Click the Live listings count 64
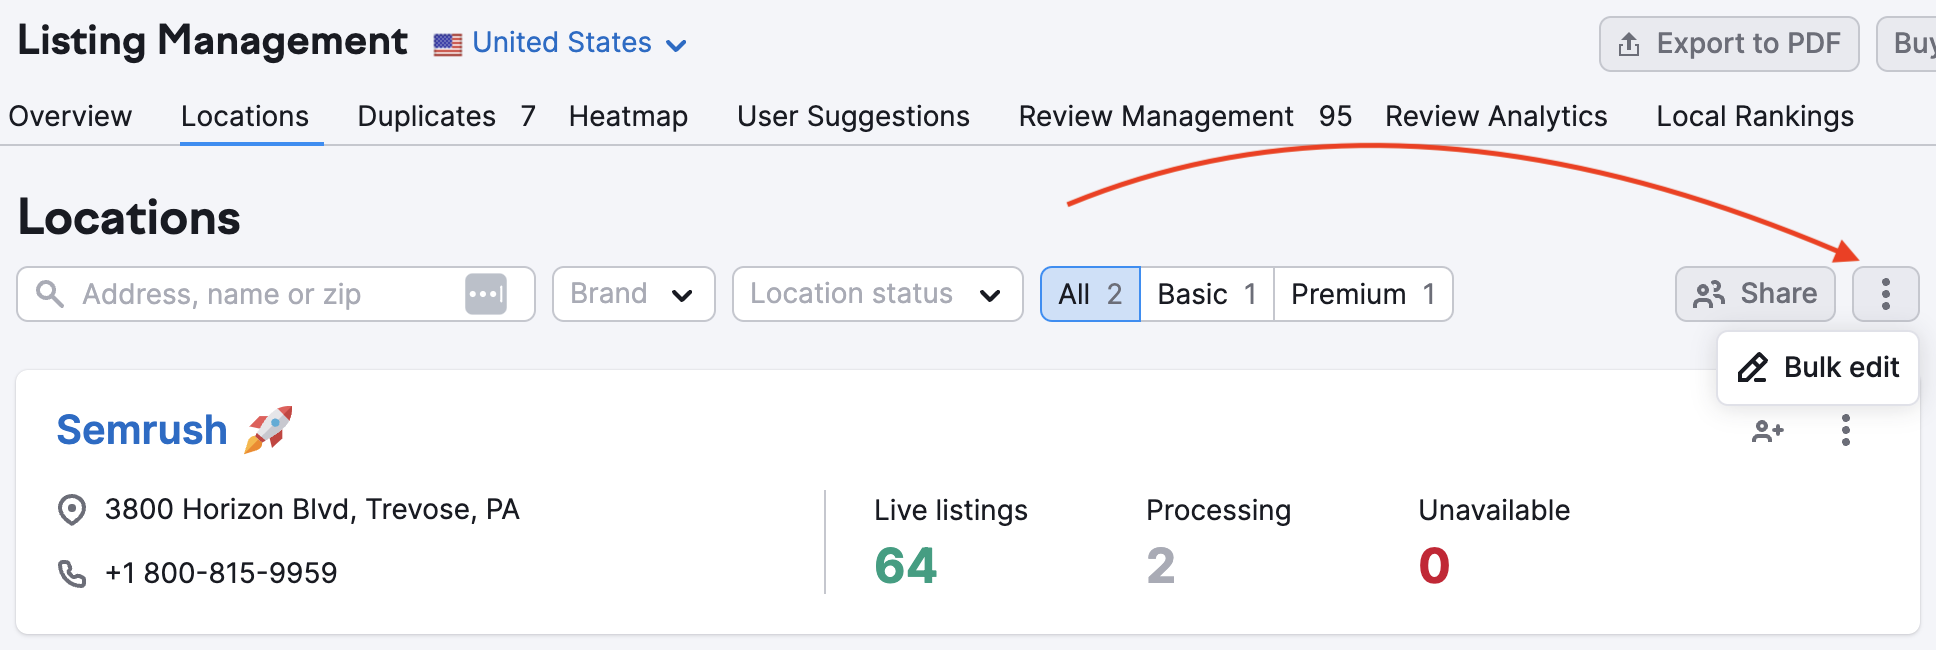Image resolution: width=1936 pixels, height=650 pixels. (905, 566)
